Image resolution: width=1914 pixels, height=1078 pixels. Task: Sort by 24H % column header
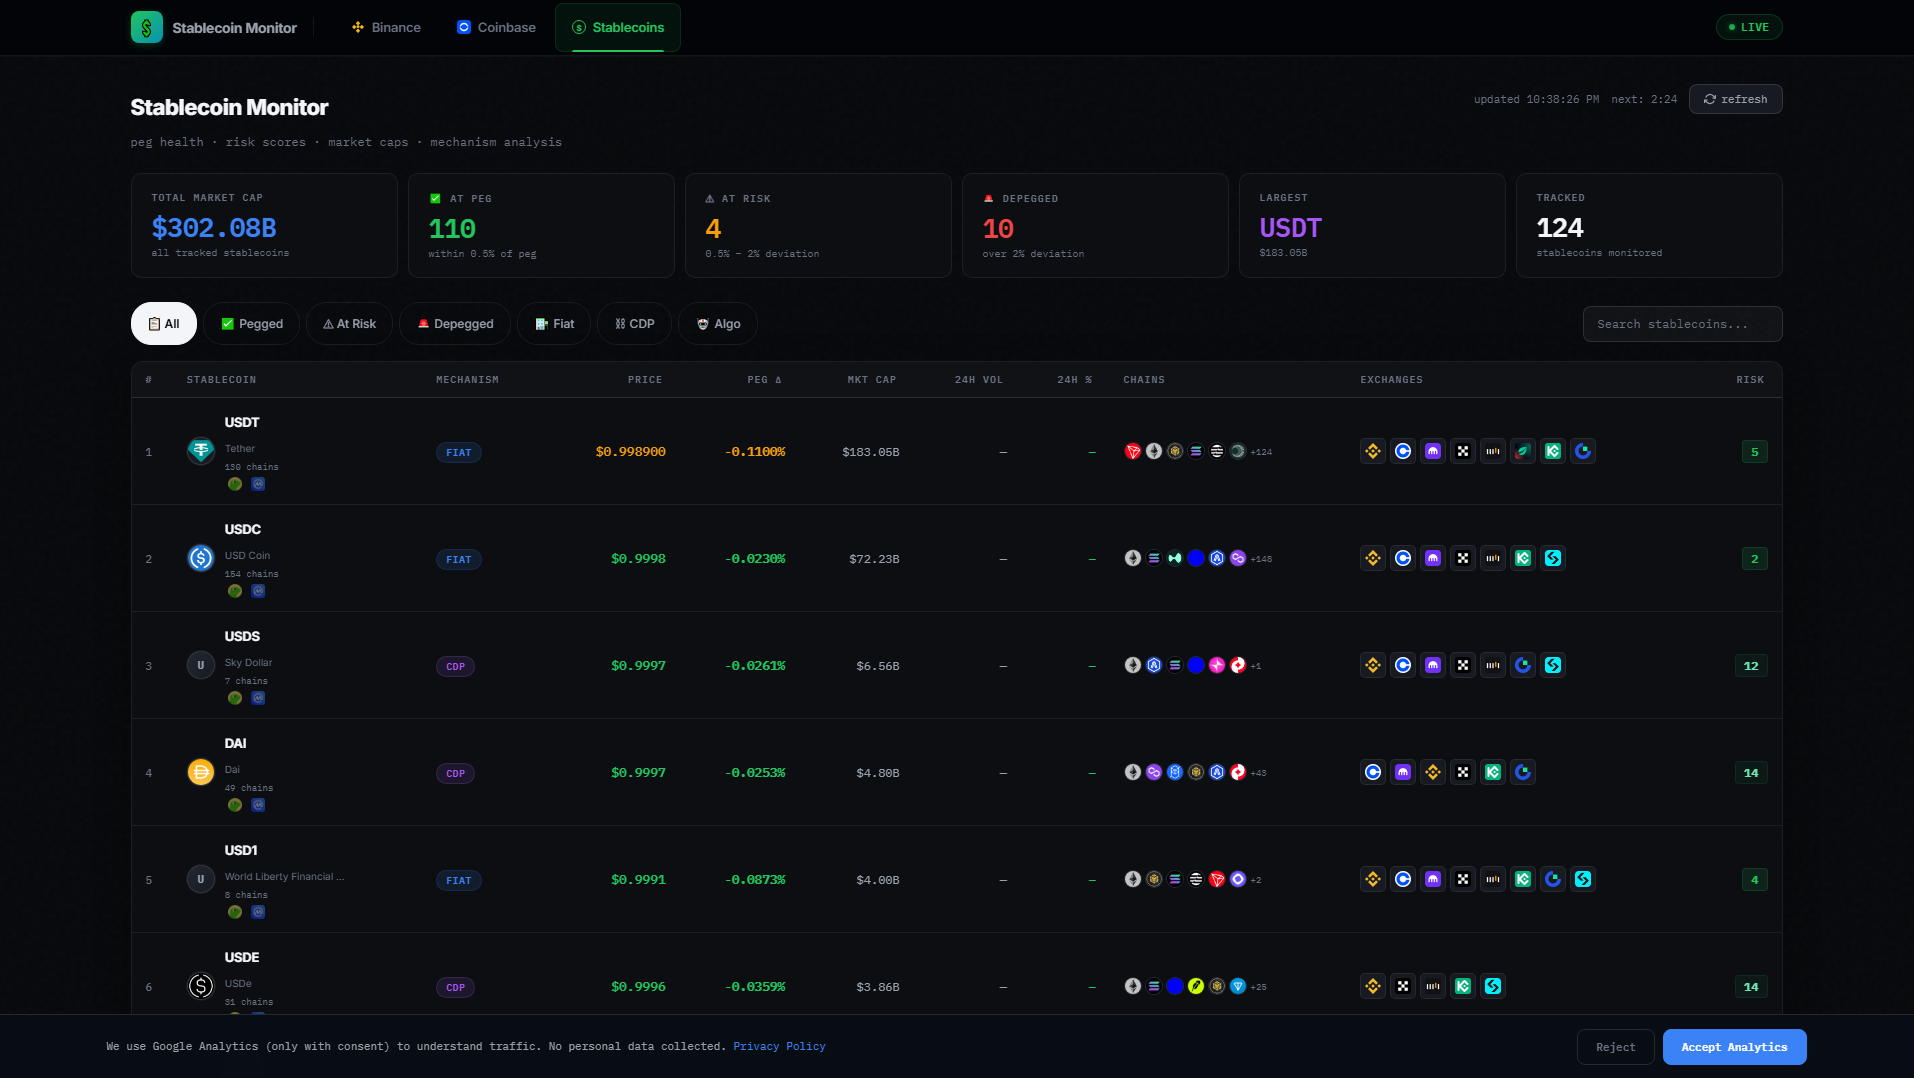tap(1075, 380)
